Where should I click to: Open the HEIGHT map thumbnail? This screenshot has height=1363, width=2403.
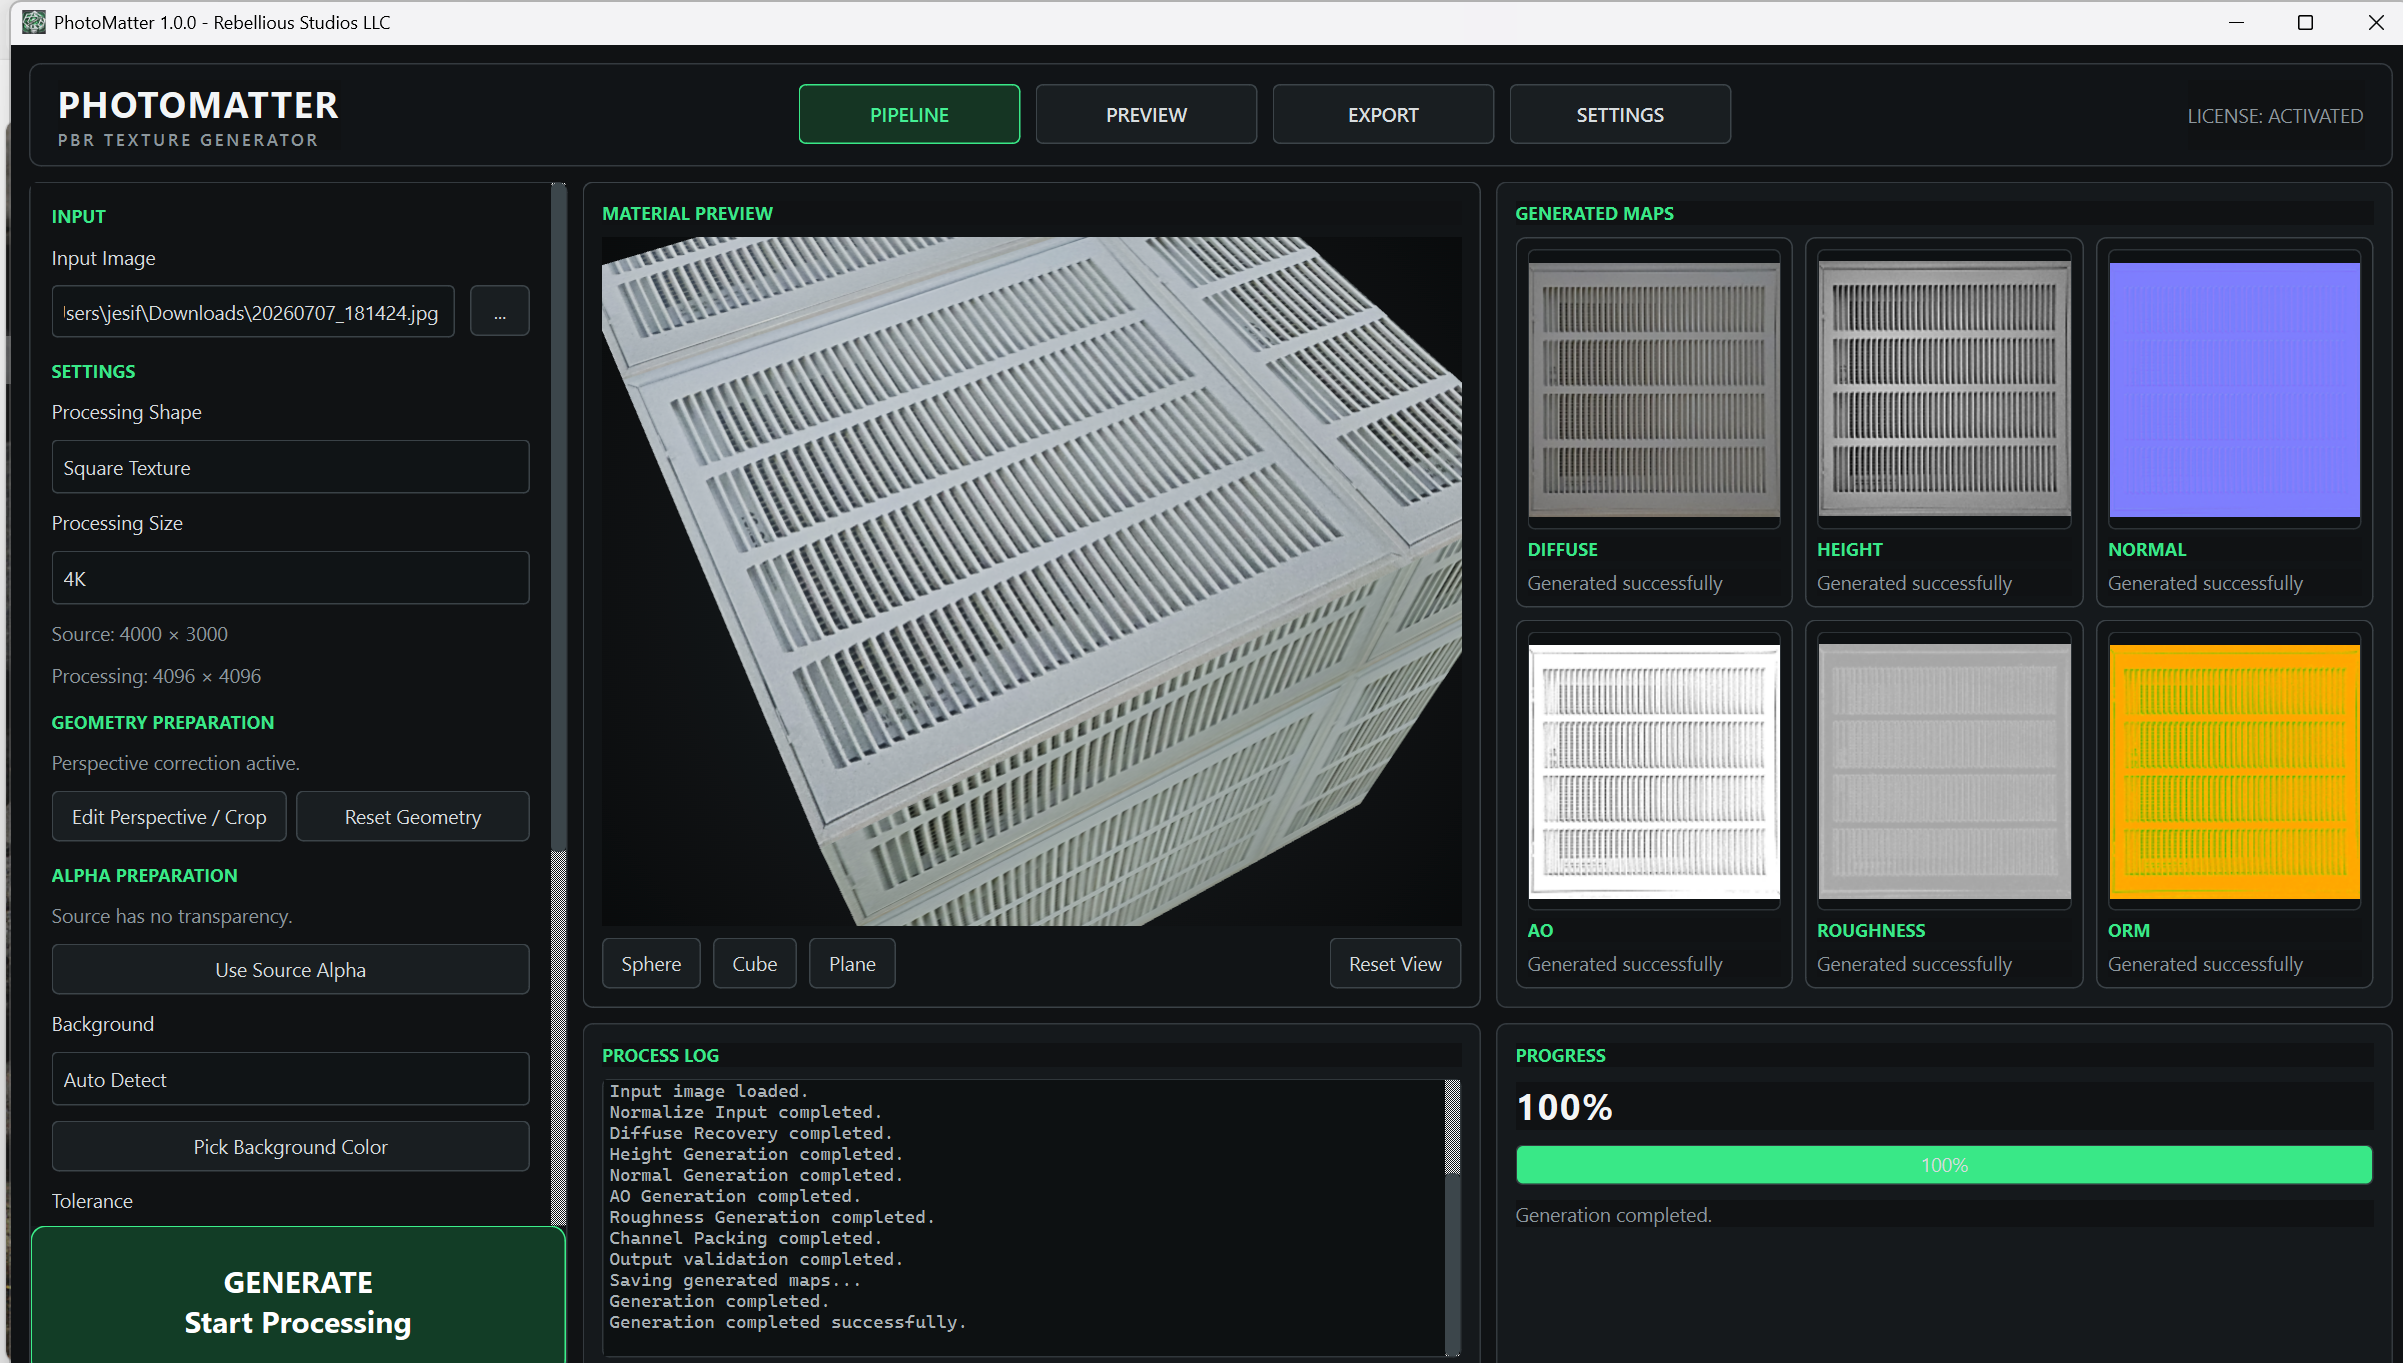(1944, 390)
